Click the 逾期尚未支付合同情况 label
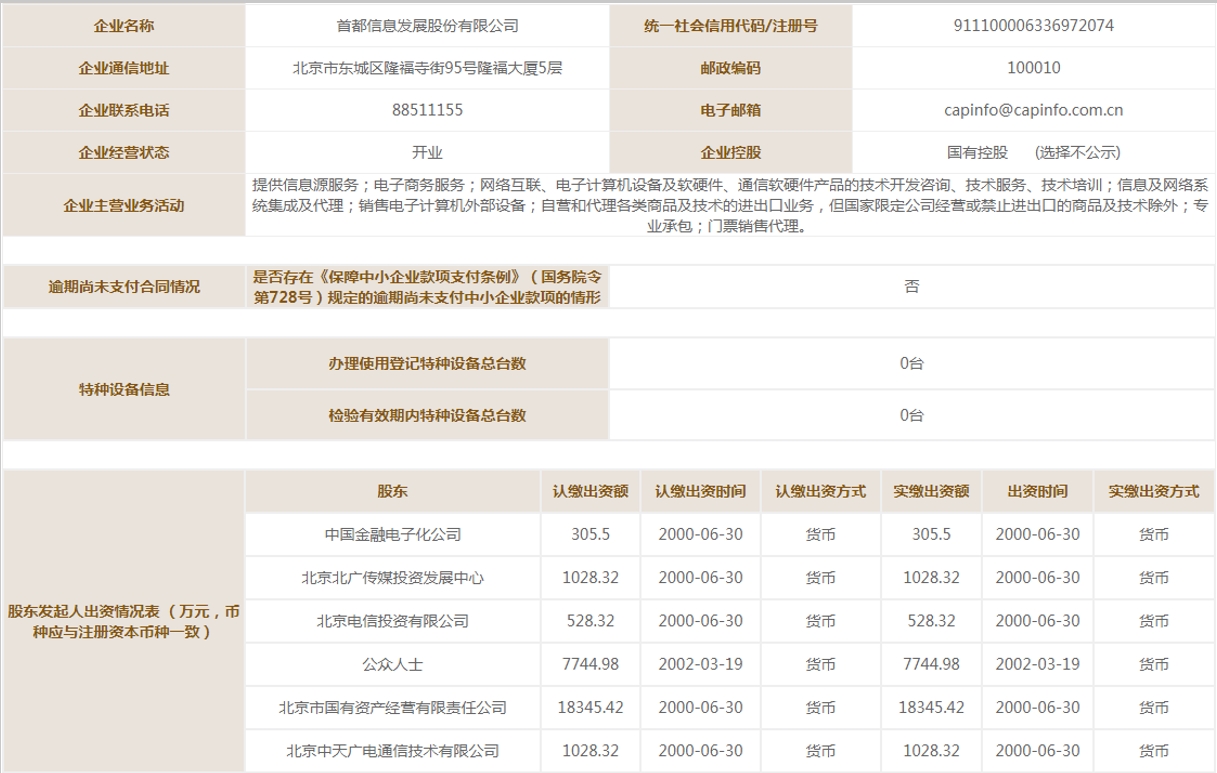 [x=124, y=287]
